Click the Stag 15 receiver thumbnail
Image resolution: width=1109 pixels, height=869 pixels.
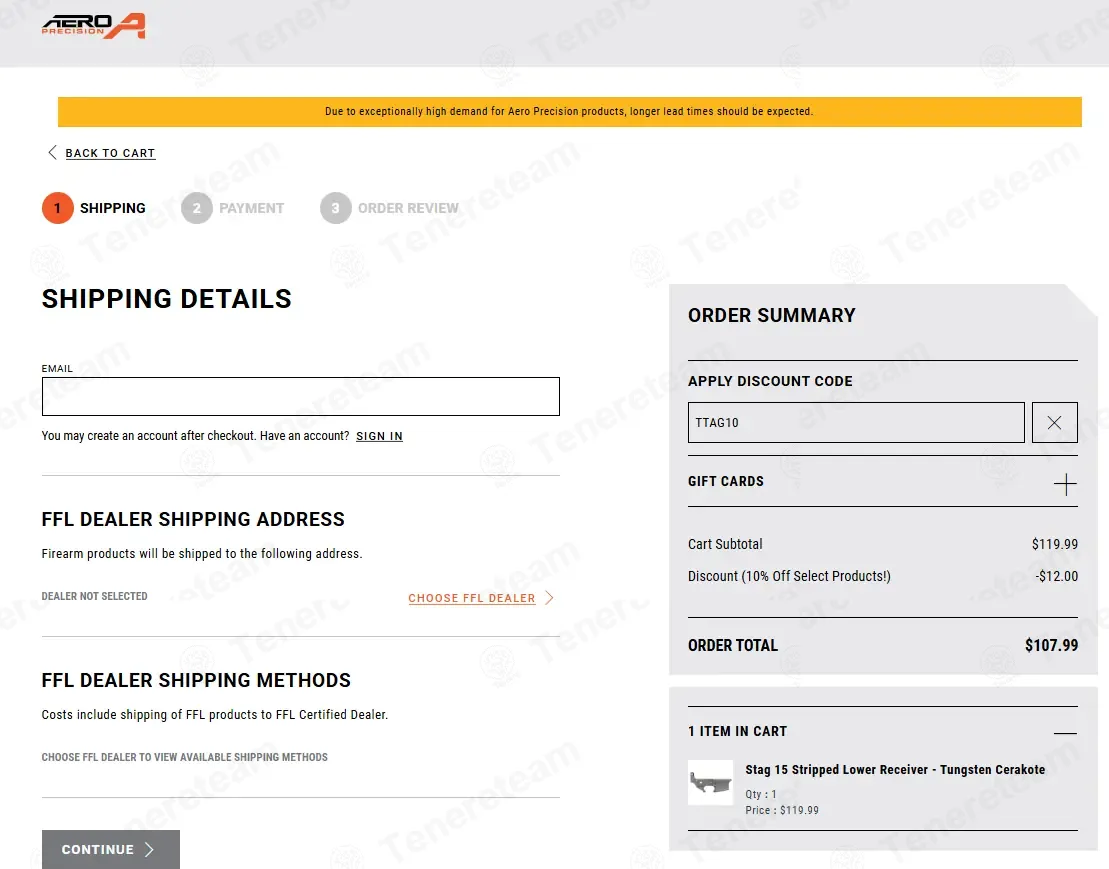pos(711,783)
